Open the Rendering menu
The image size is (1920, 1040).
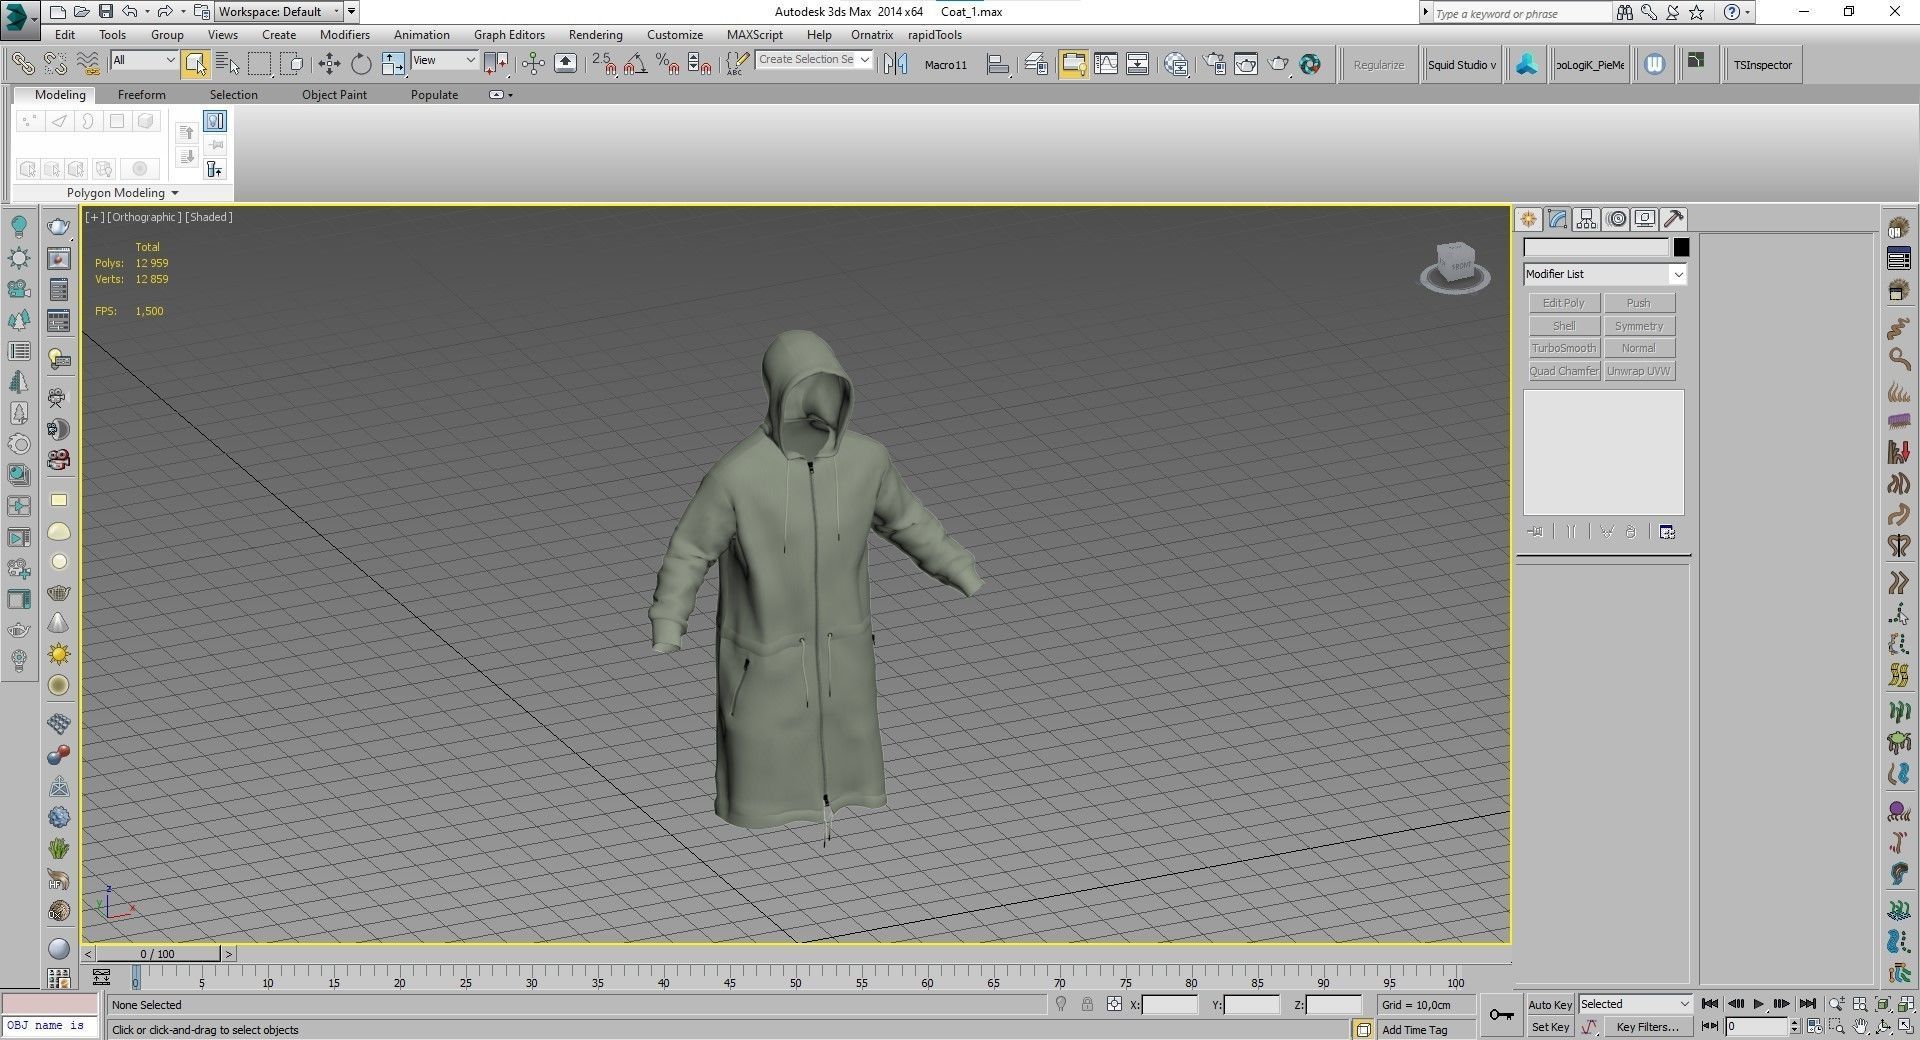tap(595, 35)
